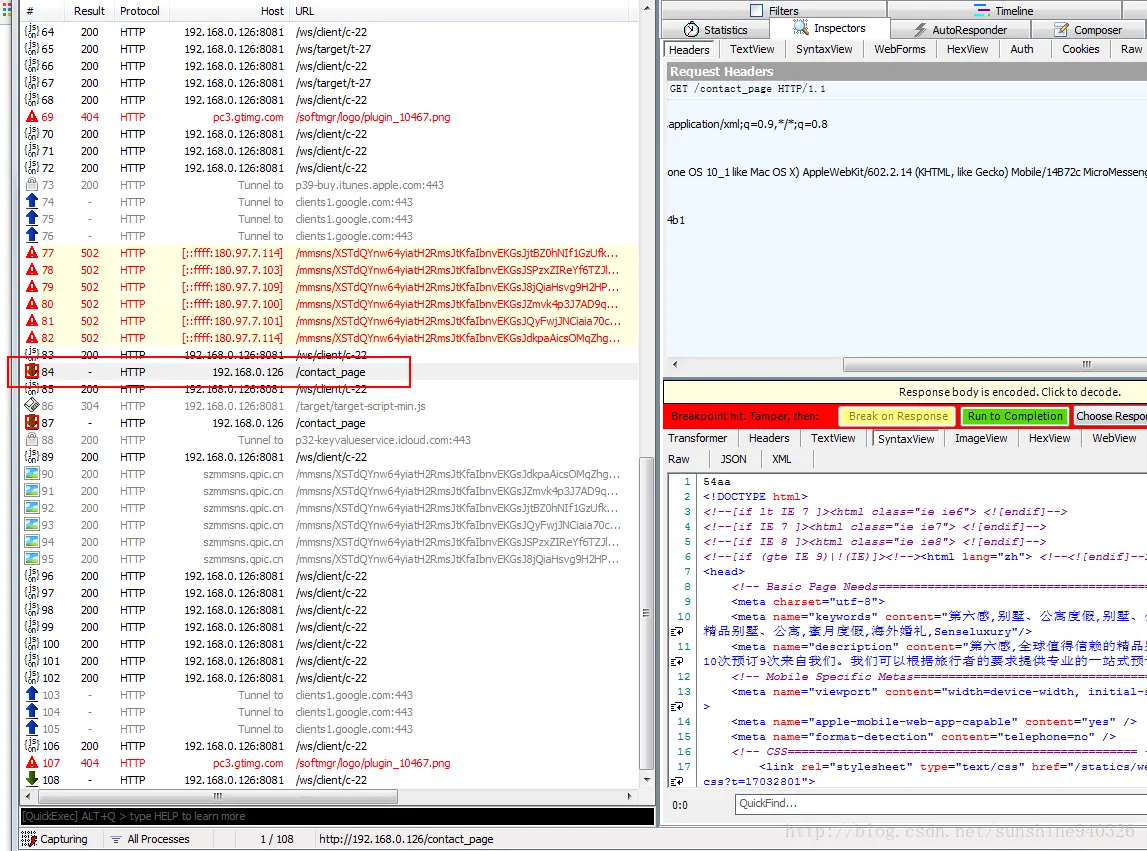Image resolution: width=1147 pixels, height=851 pixels.
Task: Click the Response body is encoded bar
Action: [x=905, y=392]
